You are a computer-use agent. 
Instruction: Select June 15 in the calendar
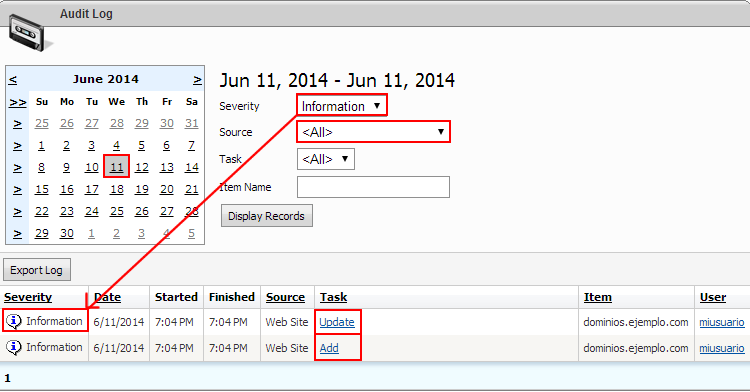(42, 189)
